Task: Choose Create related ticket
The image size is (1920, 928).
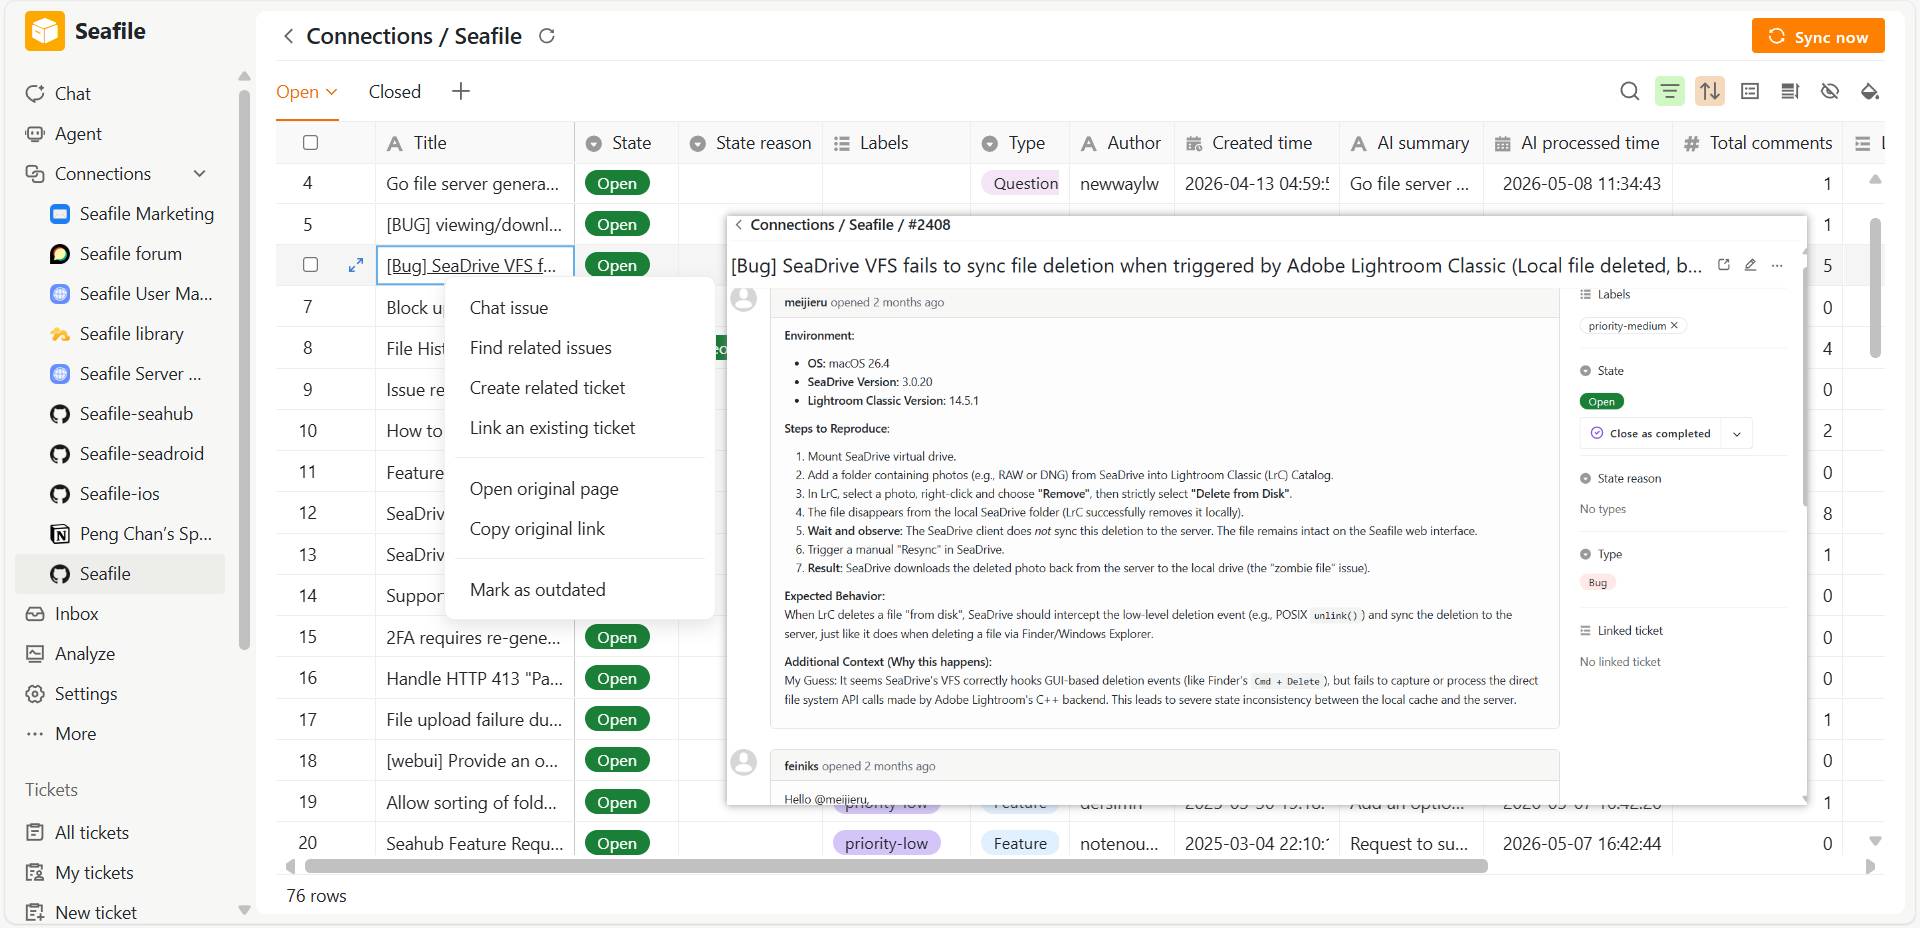Action: 547,388
